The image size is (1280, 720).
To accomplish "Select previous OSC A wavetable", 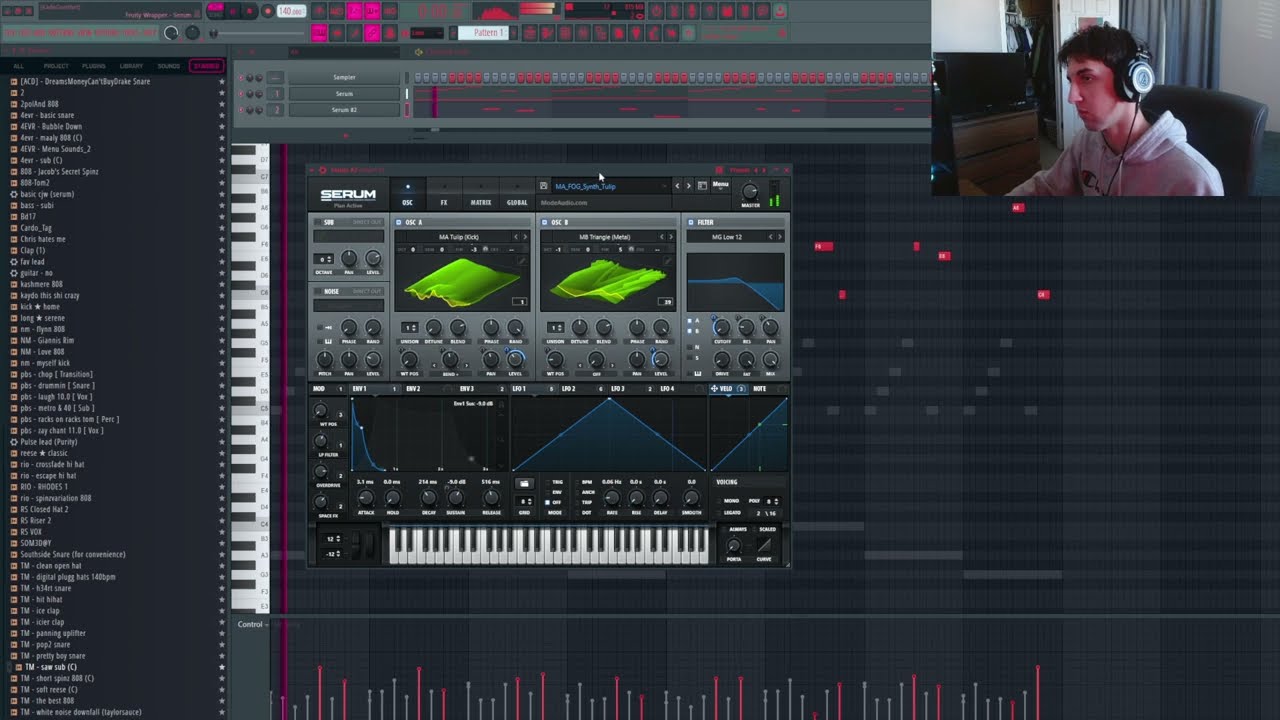I will [x=516, y=237].
